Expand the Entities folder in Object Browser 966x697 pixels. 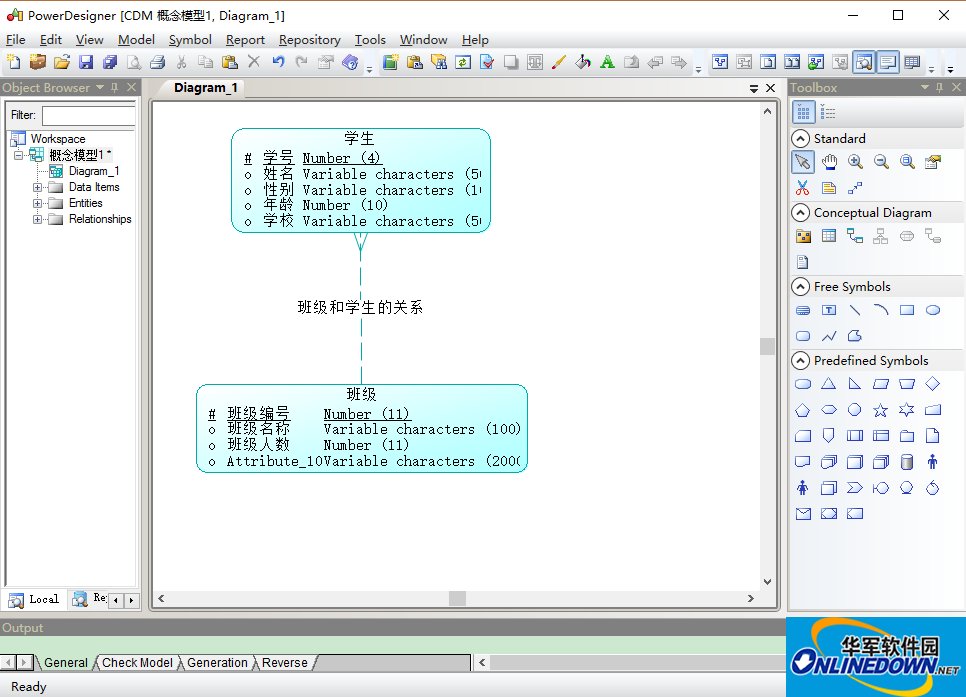pyautogui.click(x=38, y=203)
